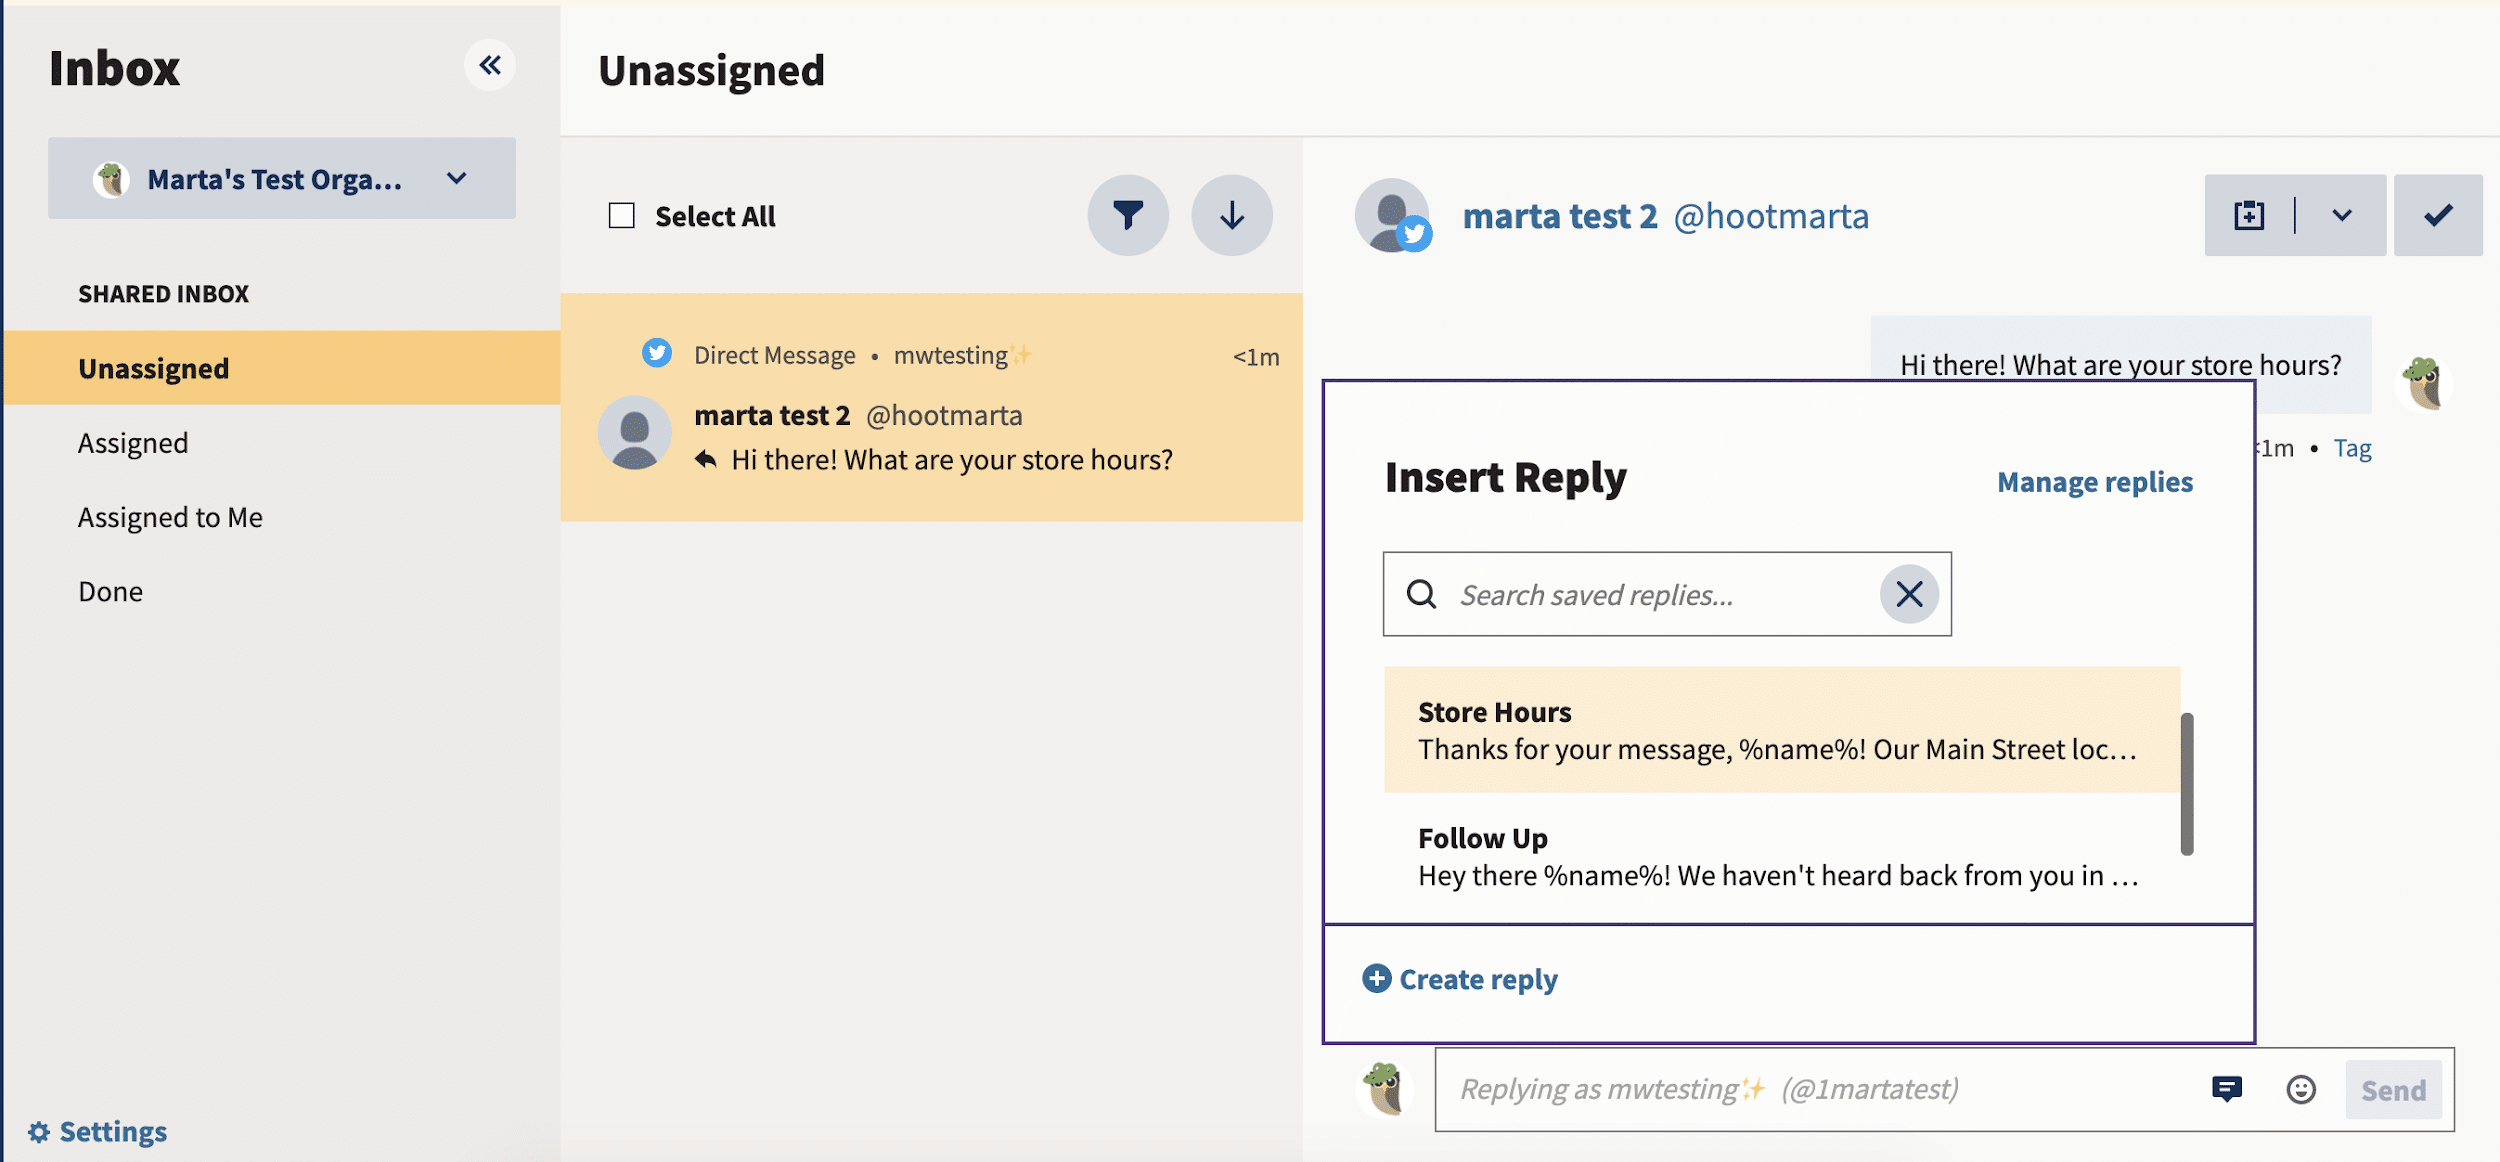Switch to the Assigned to Me view
Screen dimensions: 2500x1162
tap(169, 516)
